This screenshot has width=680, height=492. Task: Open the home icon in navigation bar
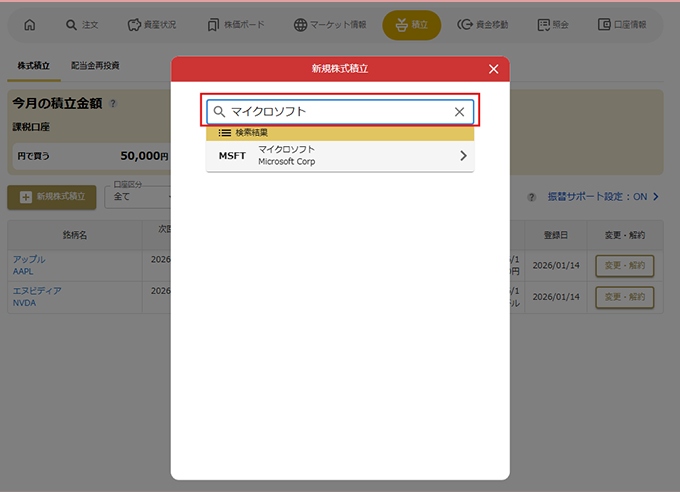[x=29, y=25]
